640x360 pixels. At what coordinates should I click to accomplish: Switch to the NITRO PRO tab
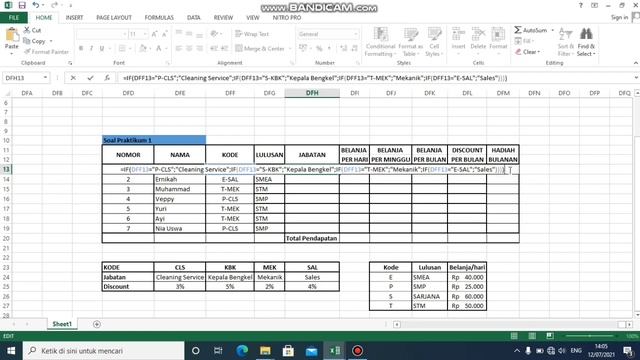[x=287, y=18]
